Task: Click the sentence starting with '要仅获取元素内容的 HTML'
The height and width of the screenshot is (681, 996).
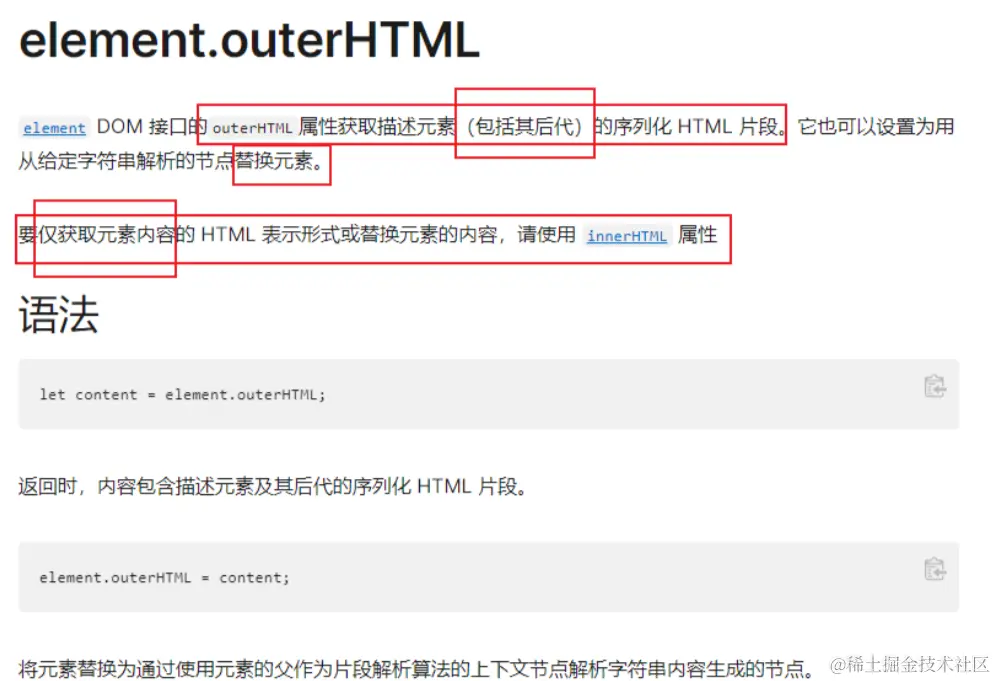Action: [368, 235]
